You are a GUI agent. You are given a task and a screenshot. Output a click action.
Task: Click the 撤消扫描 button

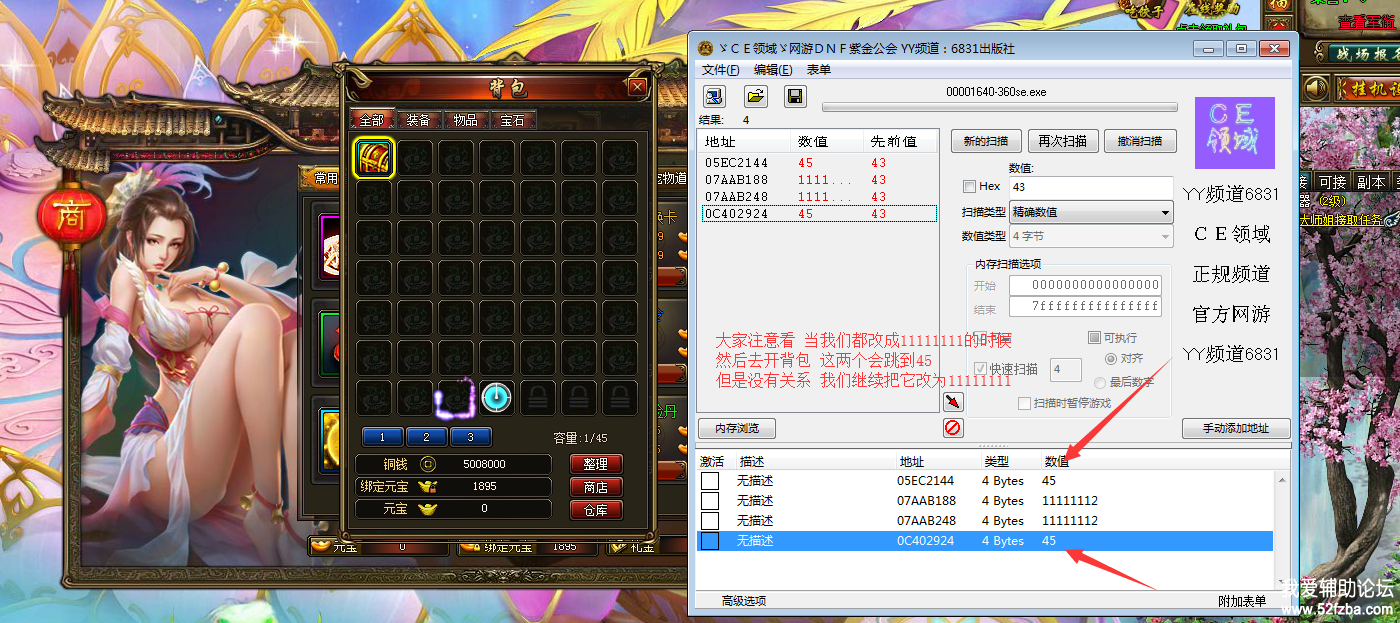pos(1140,141)
